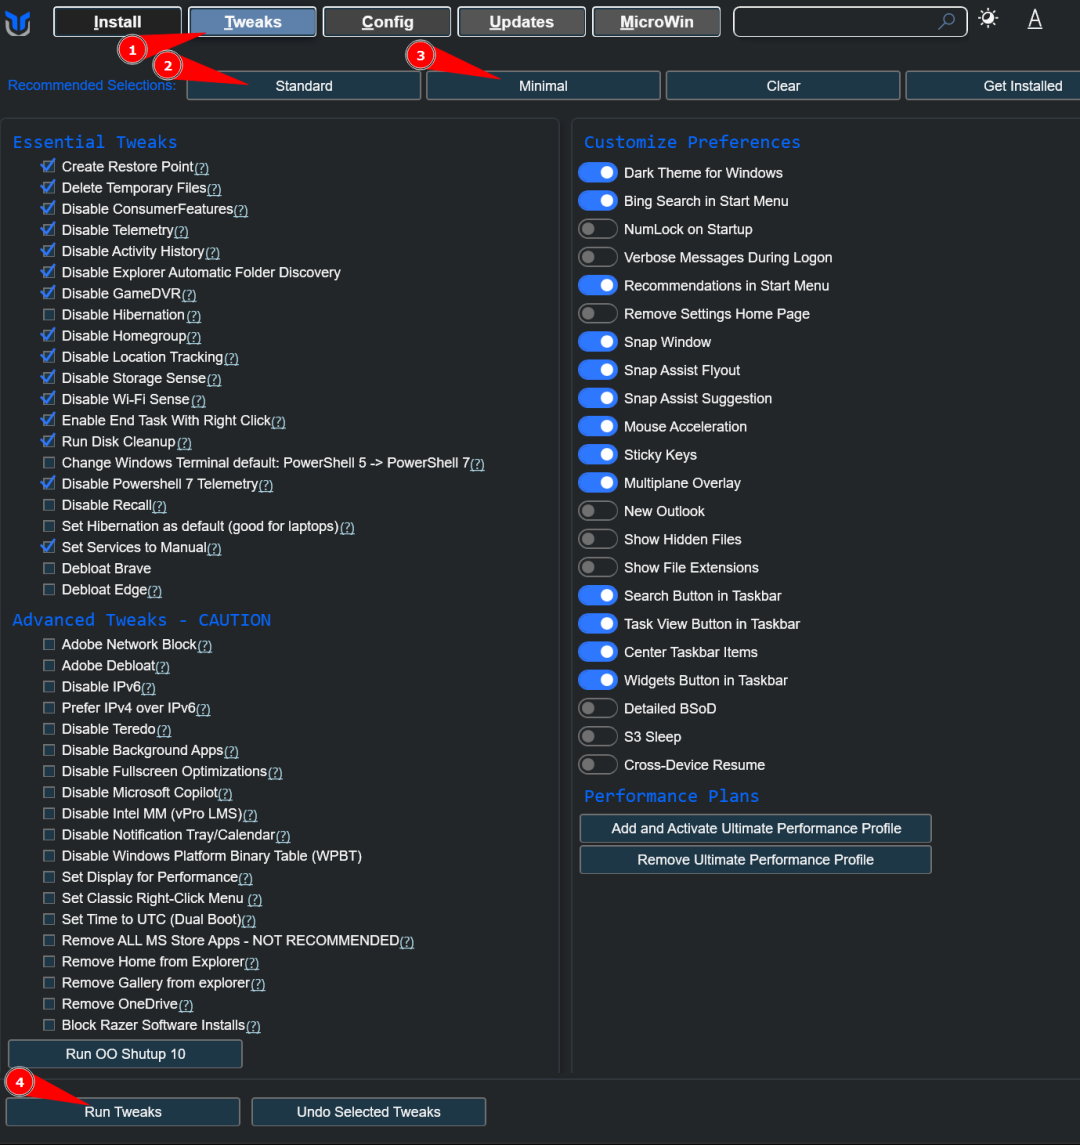Viewport: 1080px width, 1145px height.
Task: Click the WinUtil logo icon
Action: [x=18, y=23]
